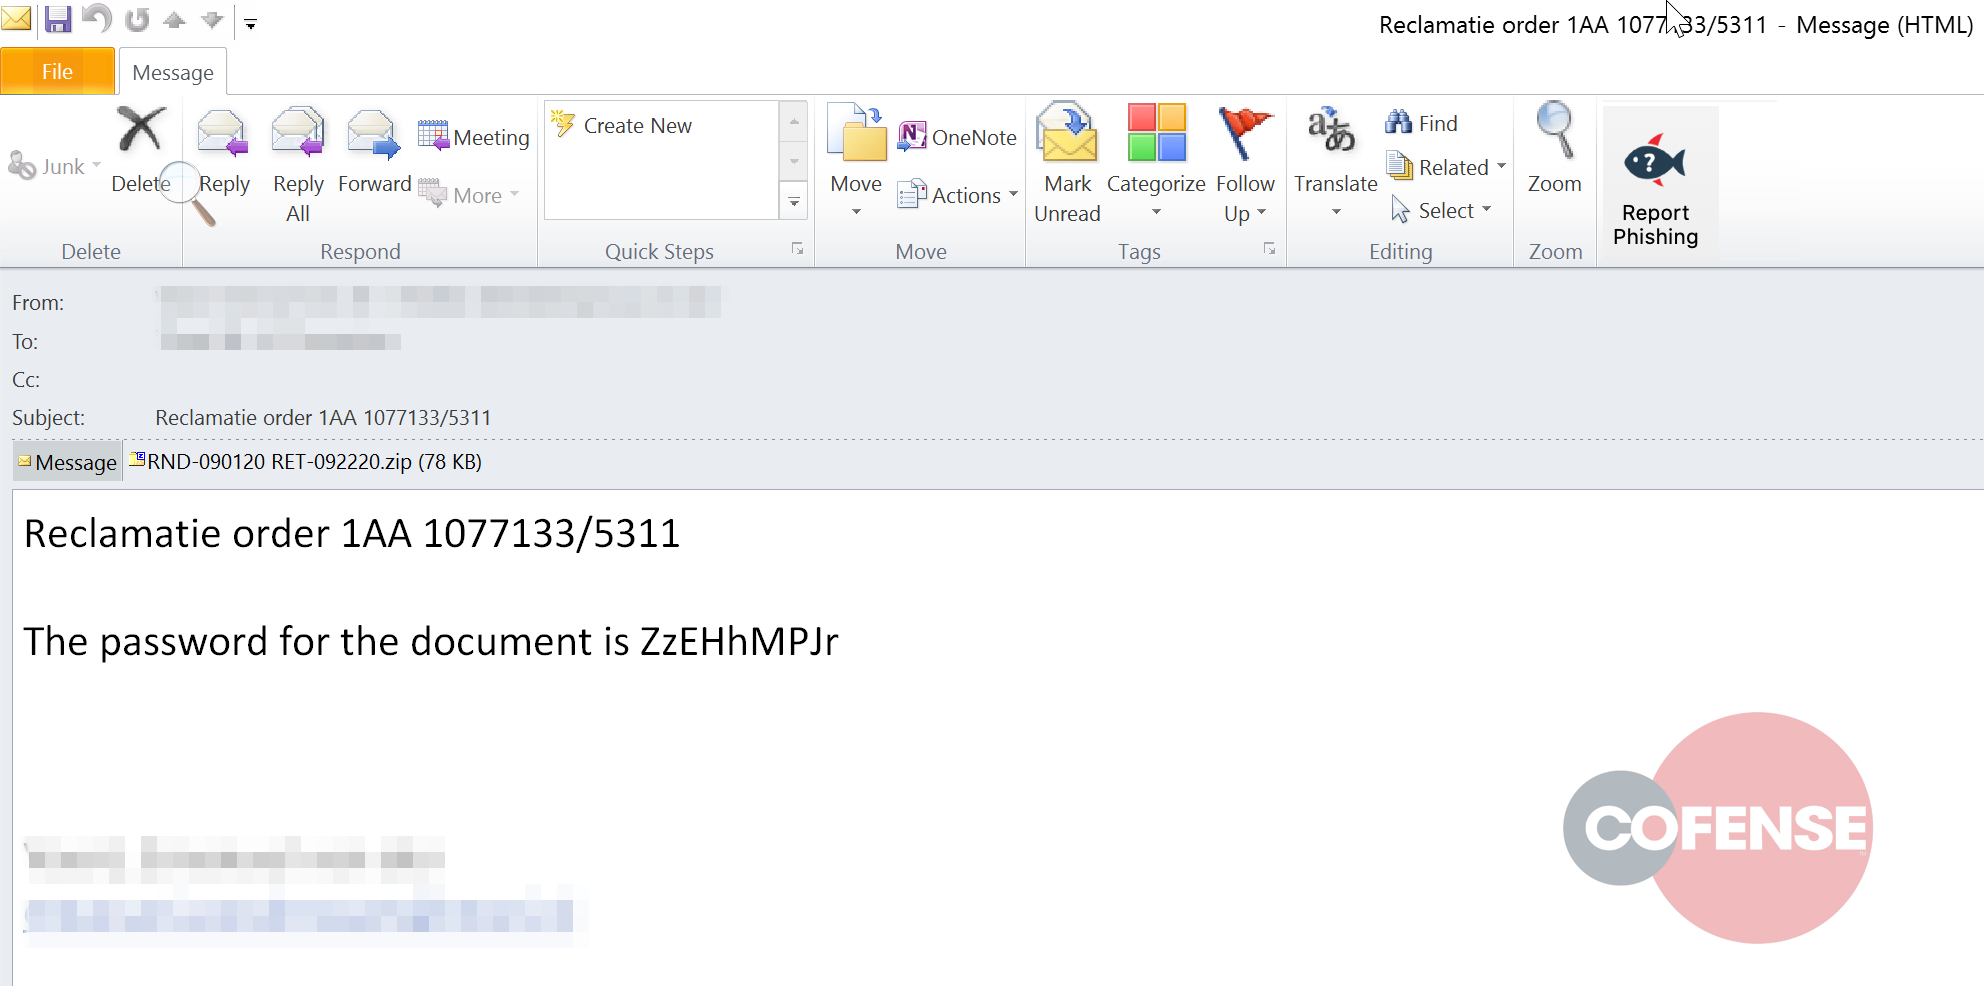Screen dimensions: 1984x986
Task: Click the blurred sender address in the From field
Action: 440,302
